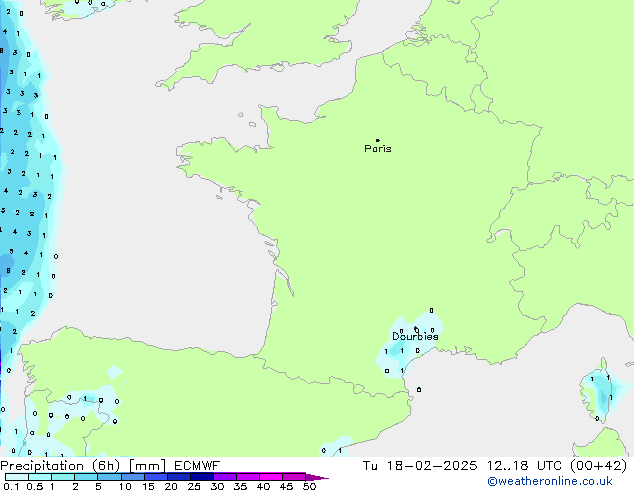Click the '45' legend scale value

pos(286,486)
